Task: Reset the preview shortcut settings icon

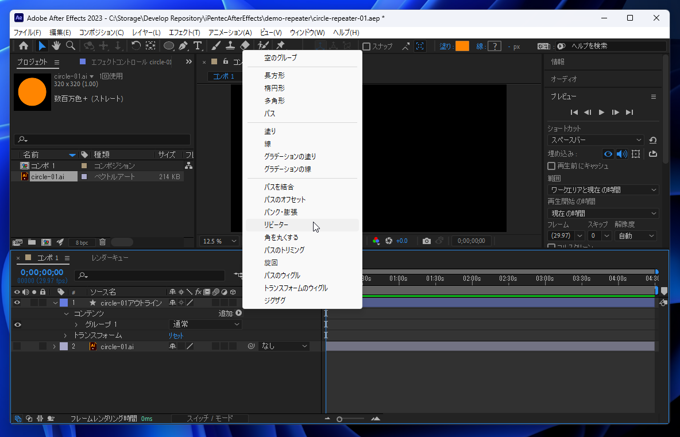Action: pos(653,140)
